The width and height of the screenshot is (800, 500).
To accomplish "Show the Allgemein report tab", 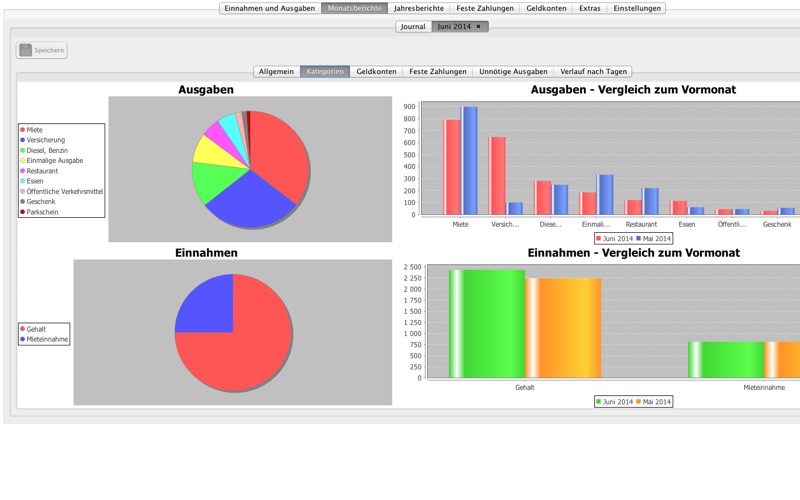I will [x=276, y=71].
